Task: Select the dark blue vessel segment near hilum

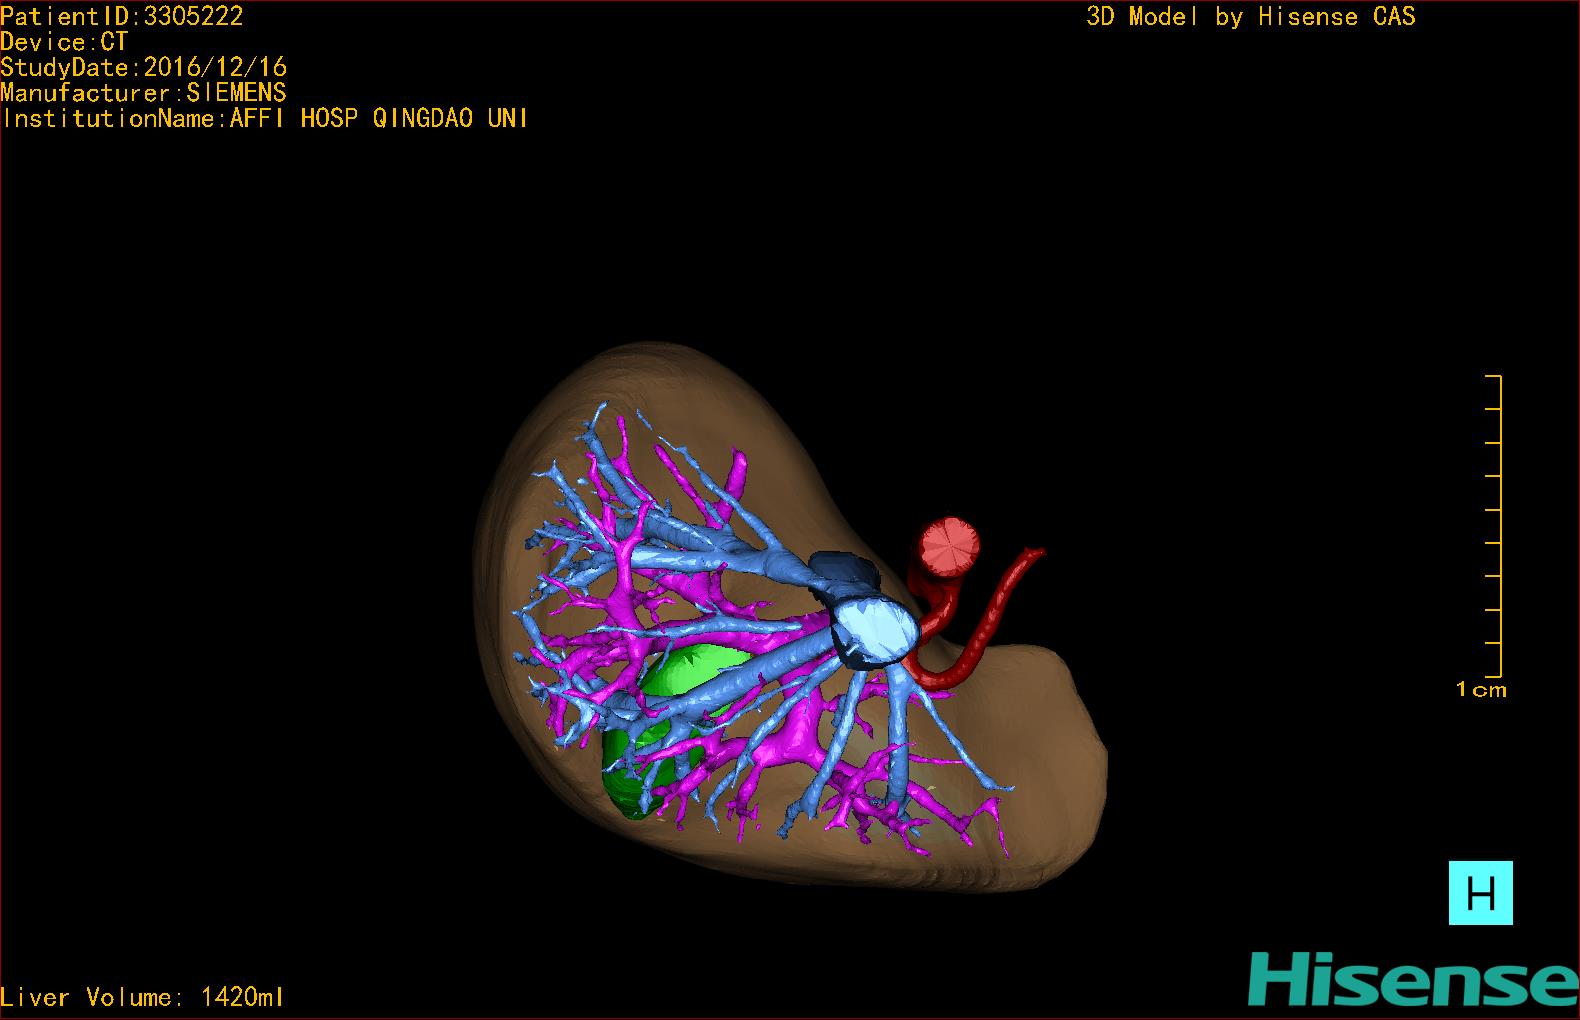Action: [846, 572]
